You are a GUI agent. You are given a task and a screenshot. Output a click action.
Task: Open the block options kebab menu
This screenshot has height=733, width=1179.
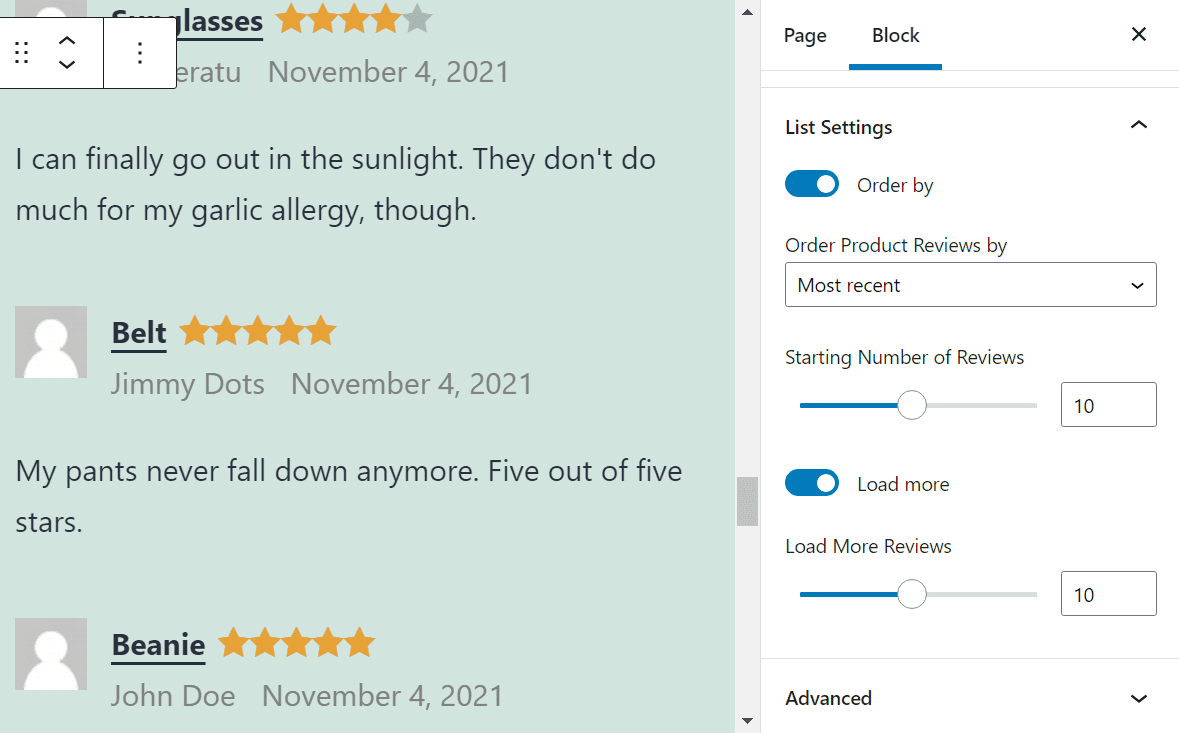(139, 52)
